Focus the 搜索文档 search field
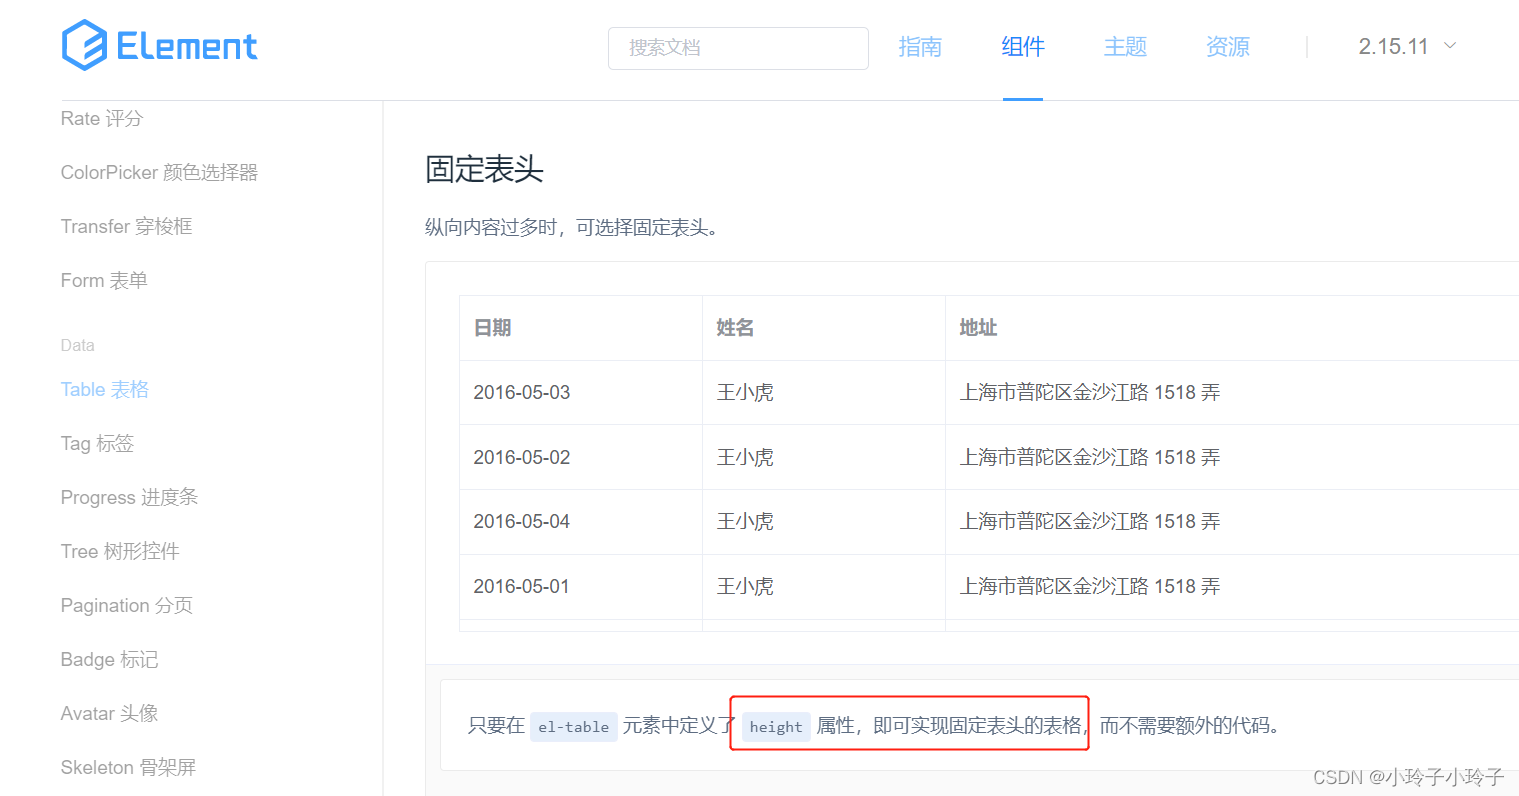Image resolution: width=1519 pixels, height=796 pixels. click(738, 48)
